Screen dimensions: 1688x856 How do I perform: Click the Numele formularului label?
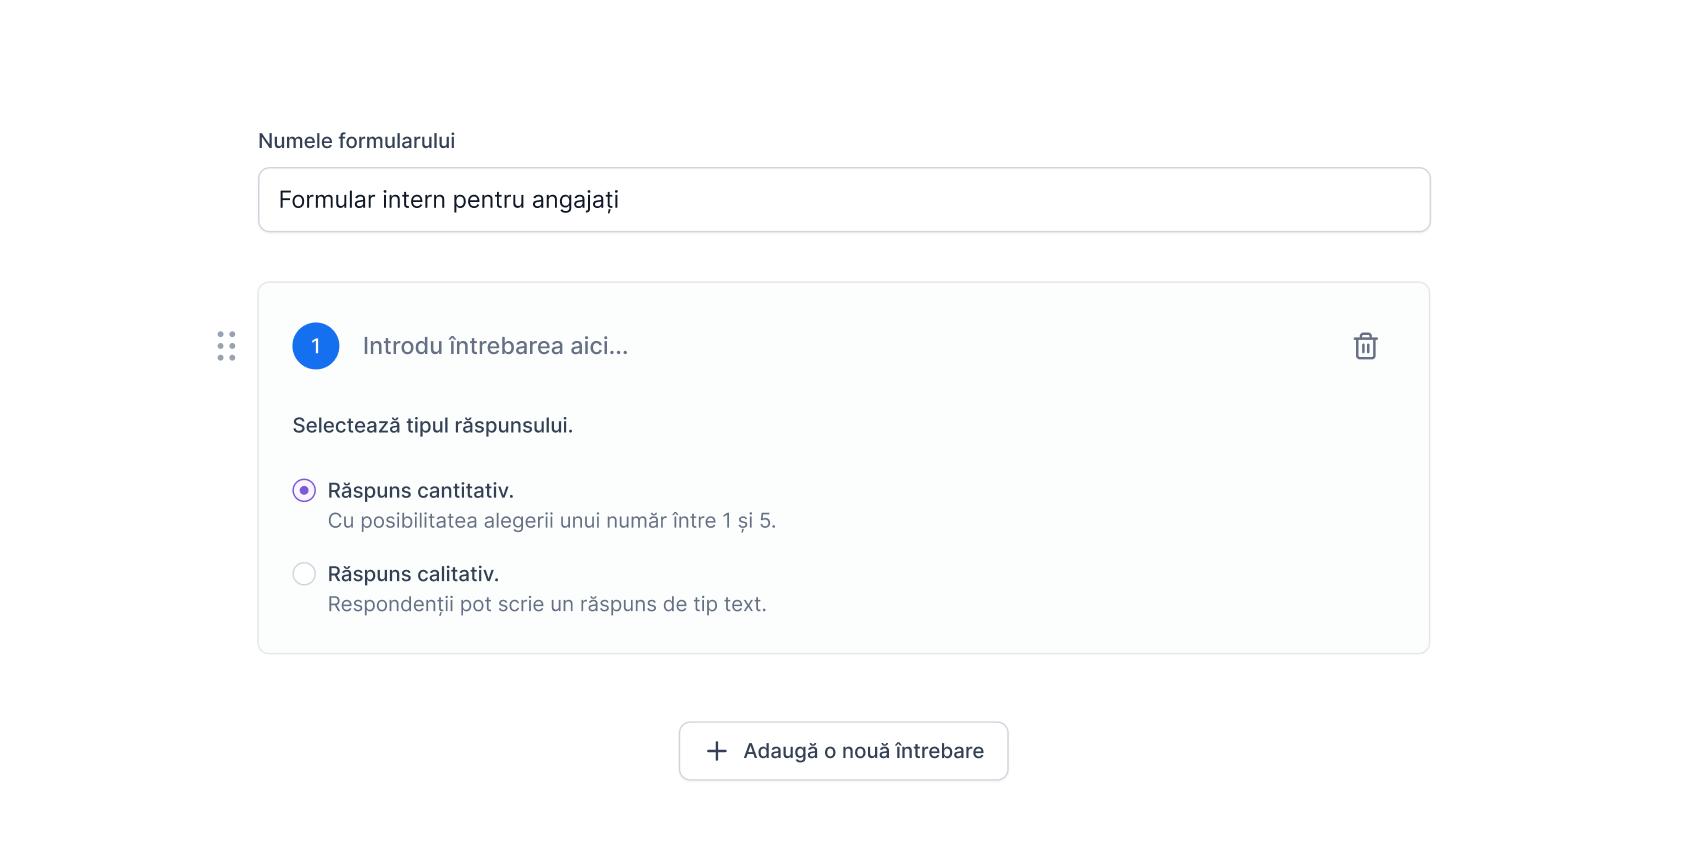click(x=356, y=140)
